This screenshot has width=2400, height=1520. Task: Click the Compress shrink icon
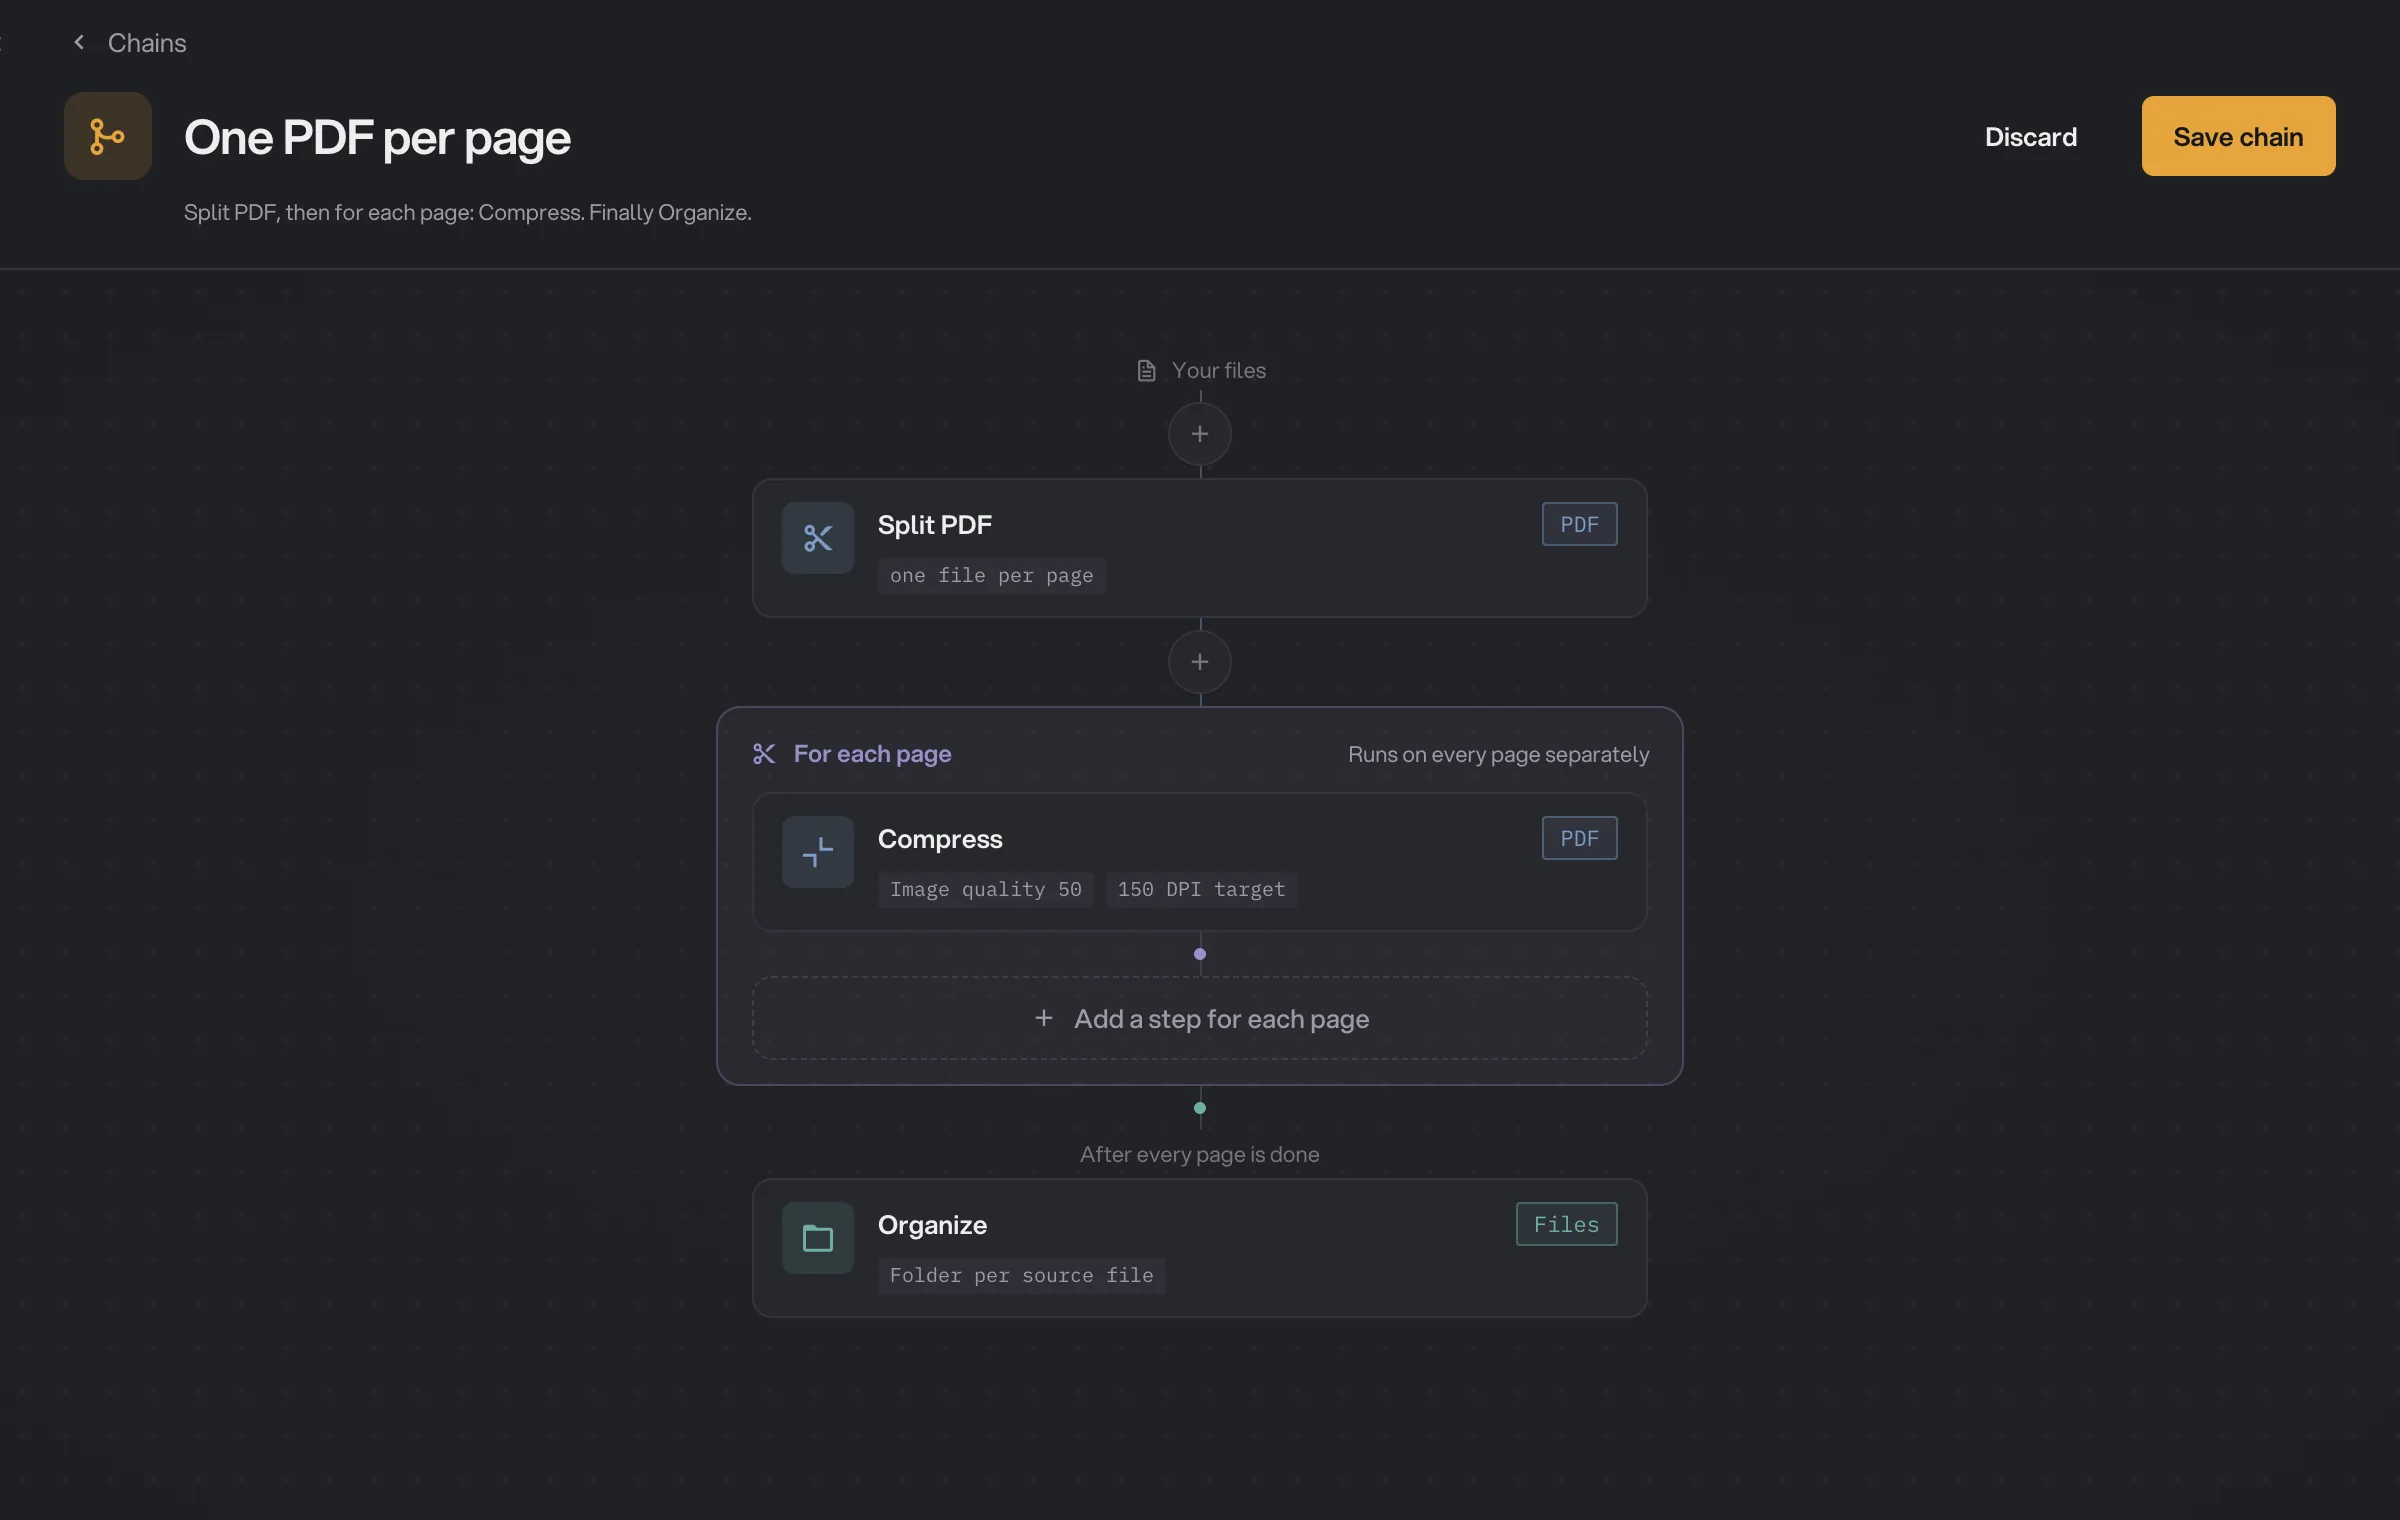[x=818, y=852]
